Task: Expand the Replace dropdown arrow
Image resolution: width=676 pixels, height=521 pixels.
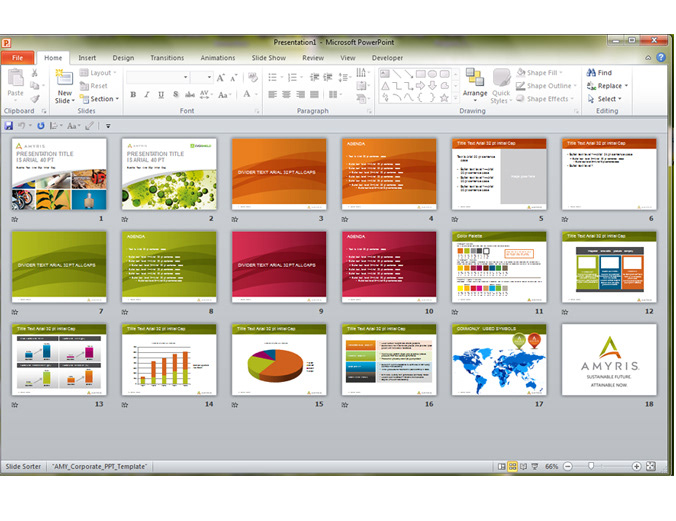Action: [627, 86]
